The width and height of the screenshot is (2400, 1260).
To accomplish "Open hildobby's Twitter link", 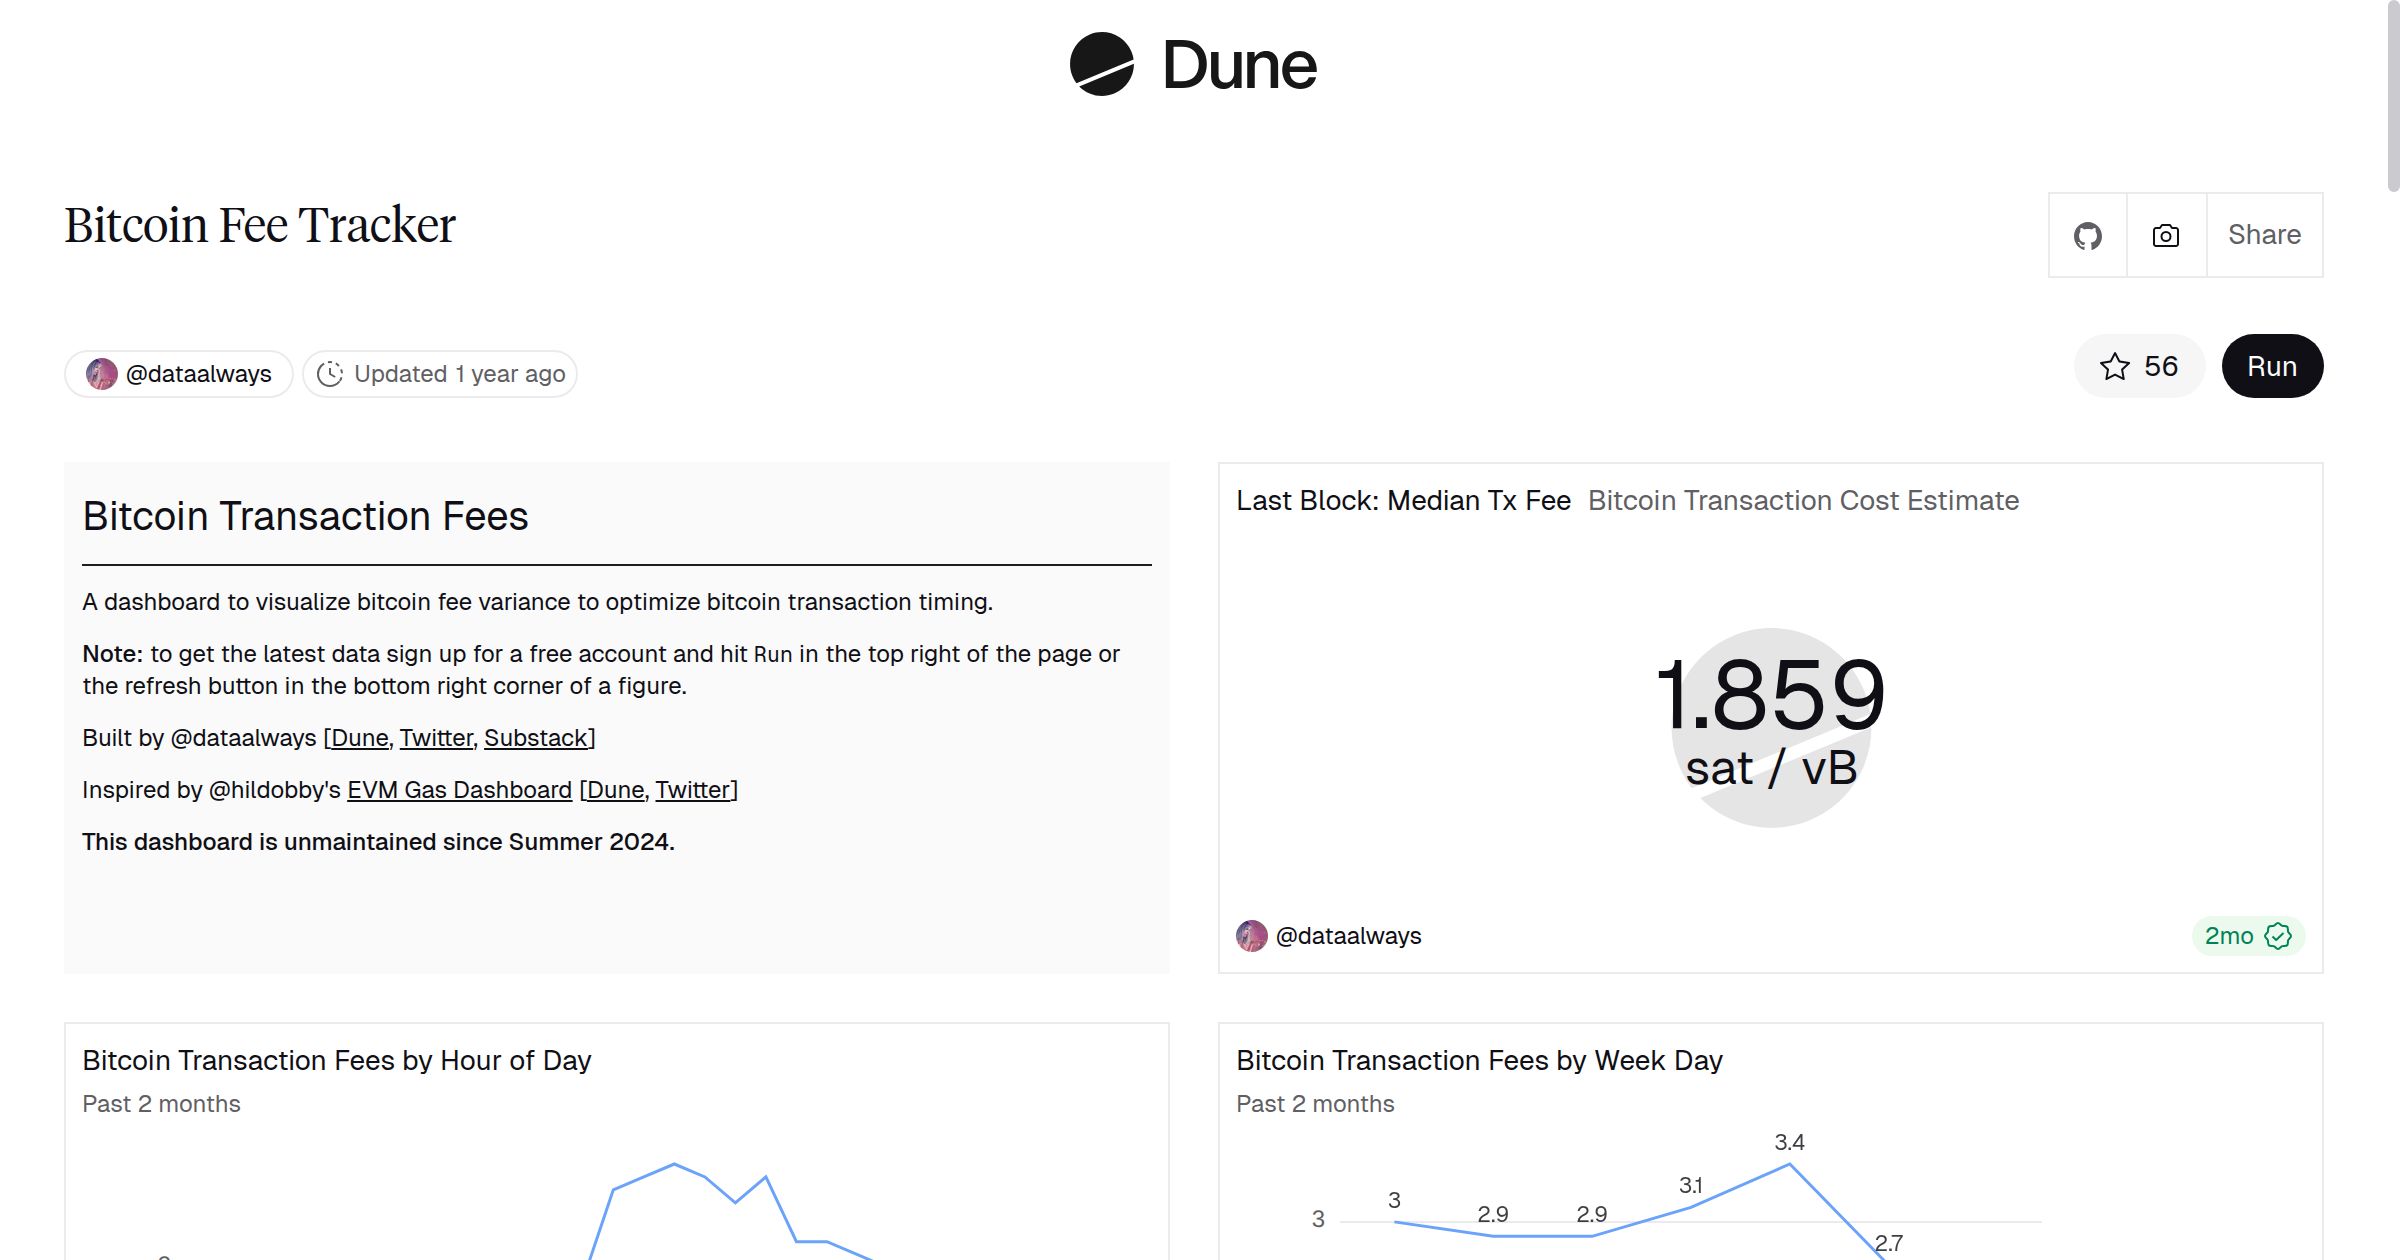I will (x=693, y=790).
